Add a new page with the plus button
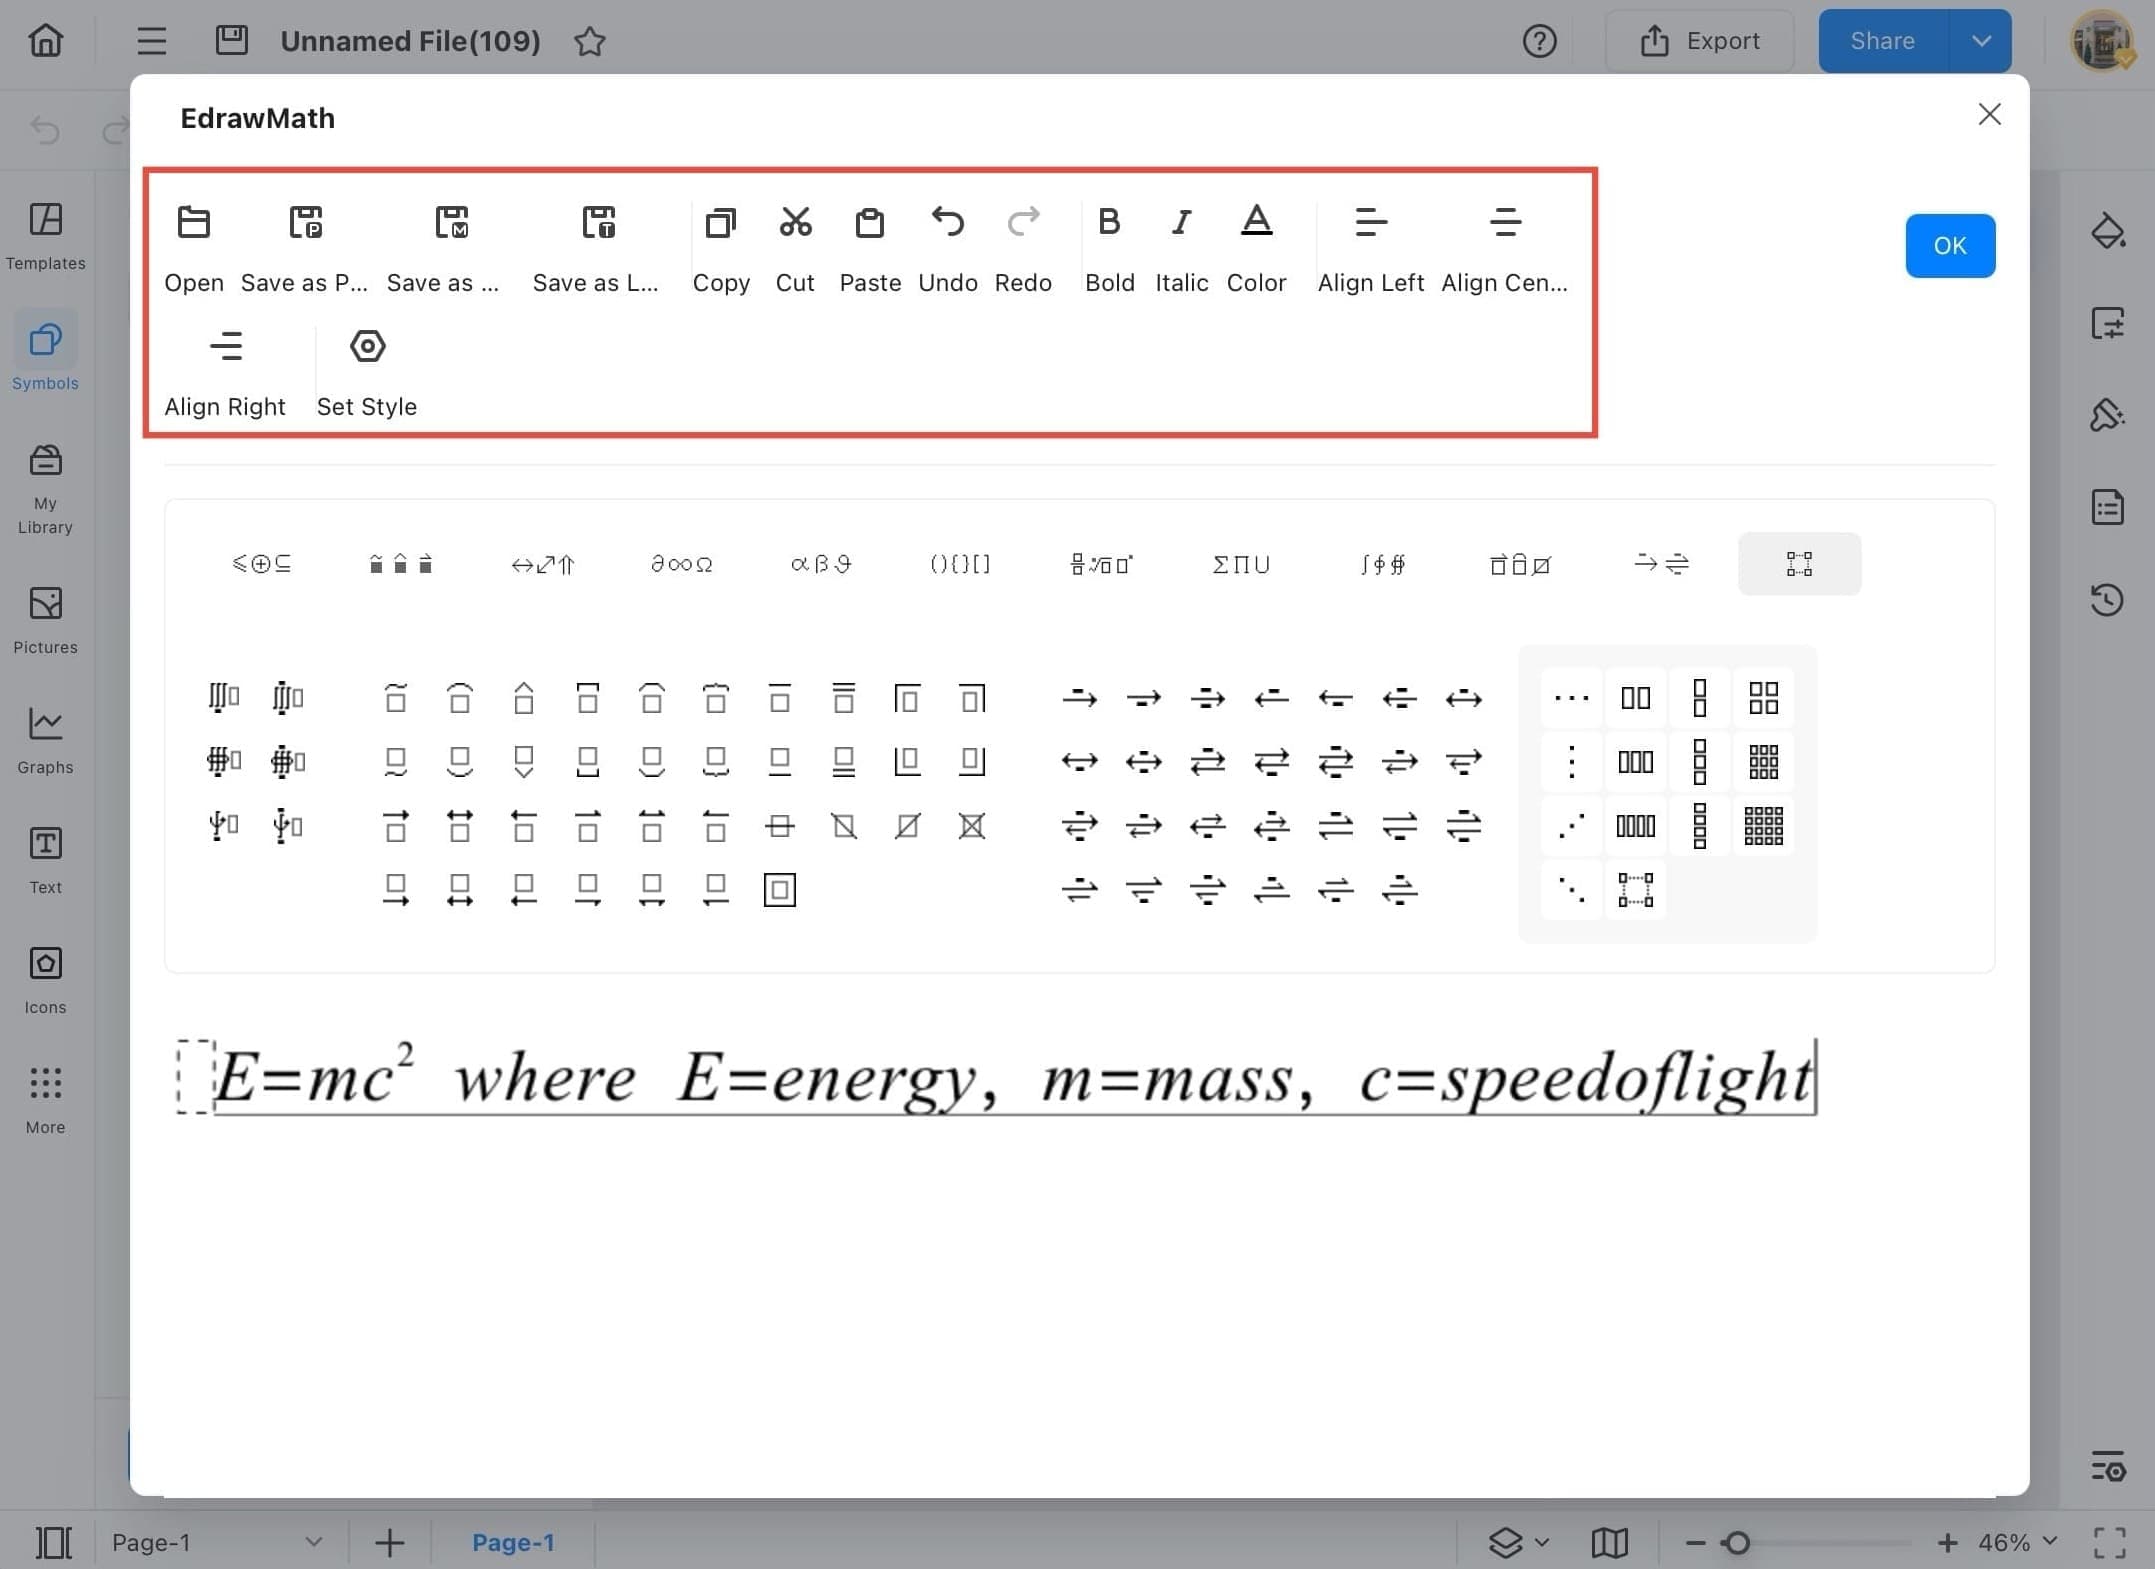This screenshot has height=1569, width=2155. click(389, 1542)
